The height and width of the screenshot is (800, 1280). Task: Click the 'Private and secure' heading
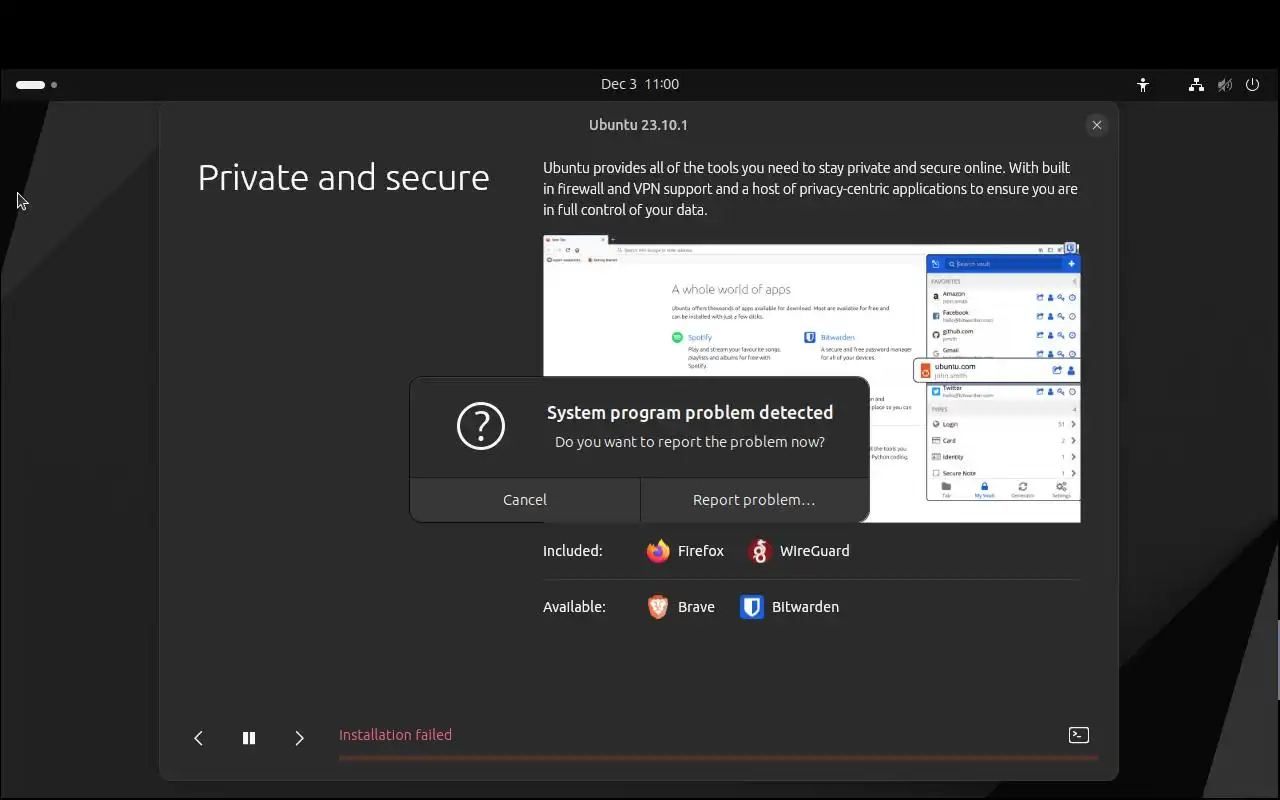(343, 178)
